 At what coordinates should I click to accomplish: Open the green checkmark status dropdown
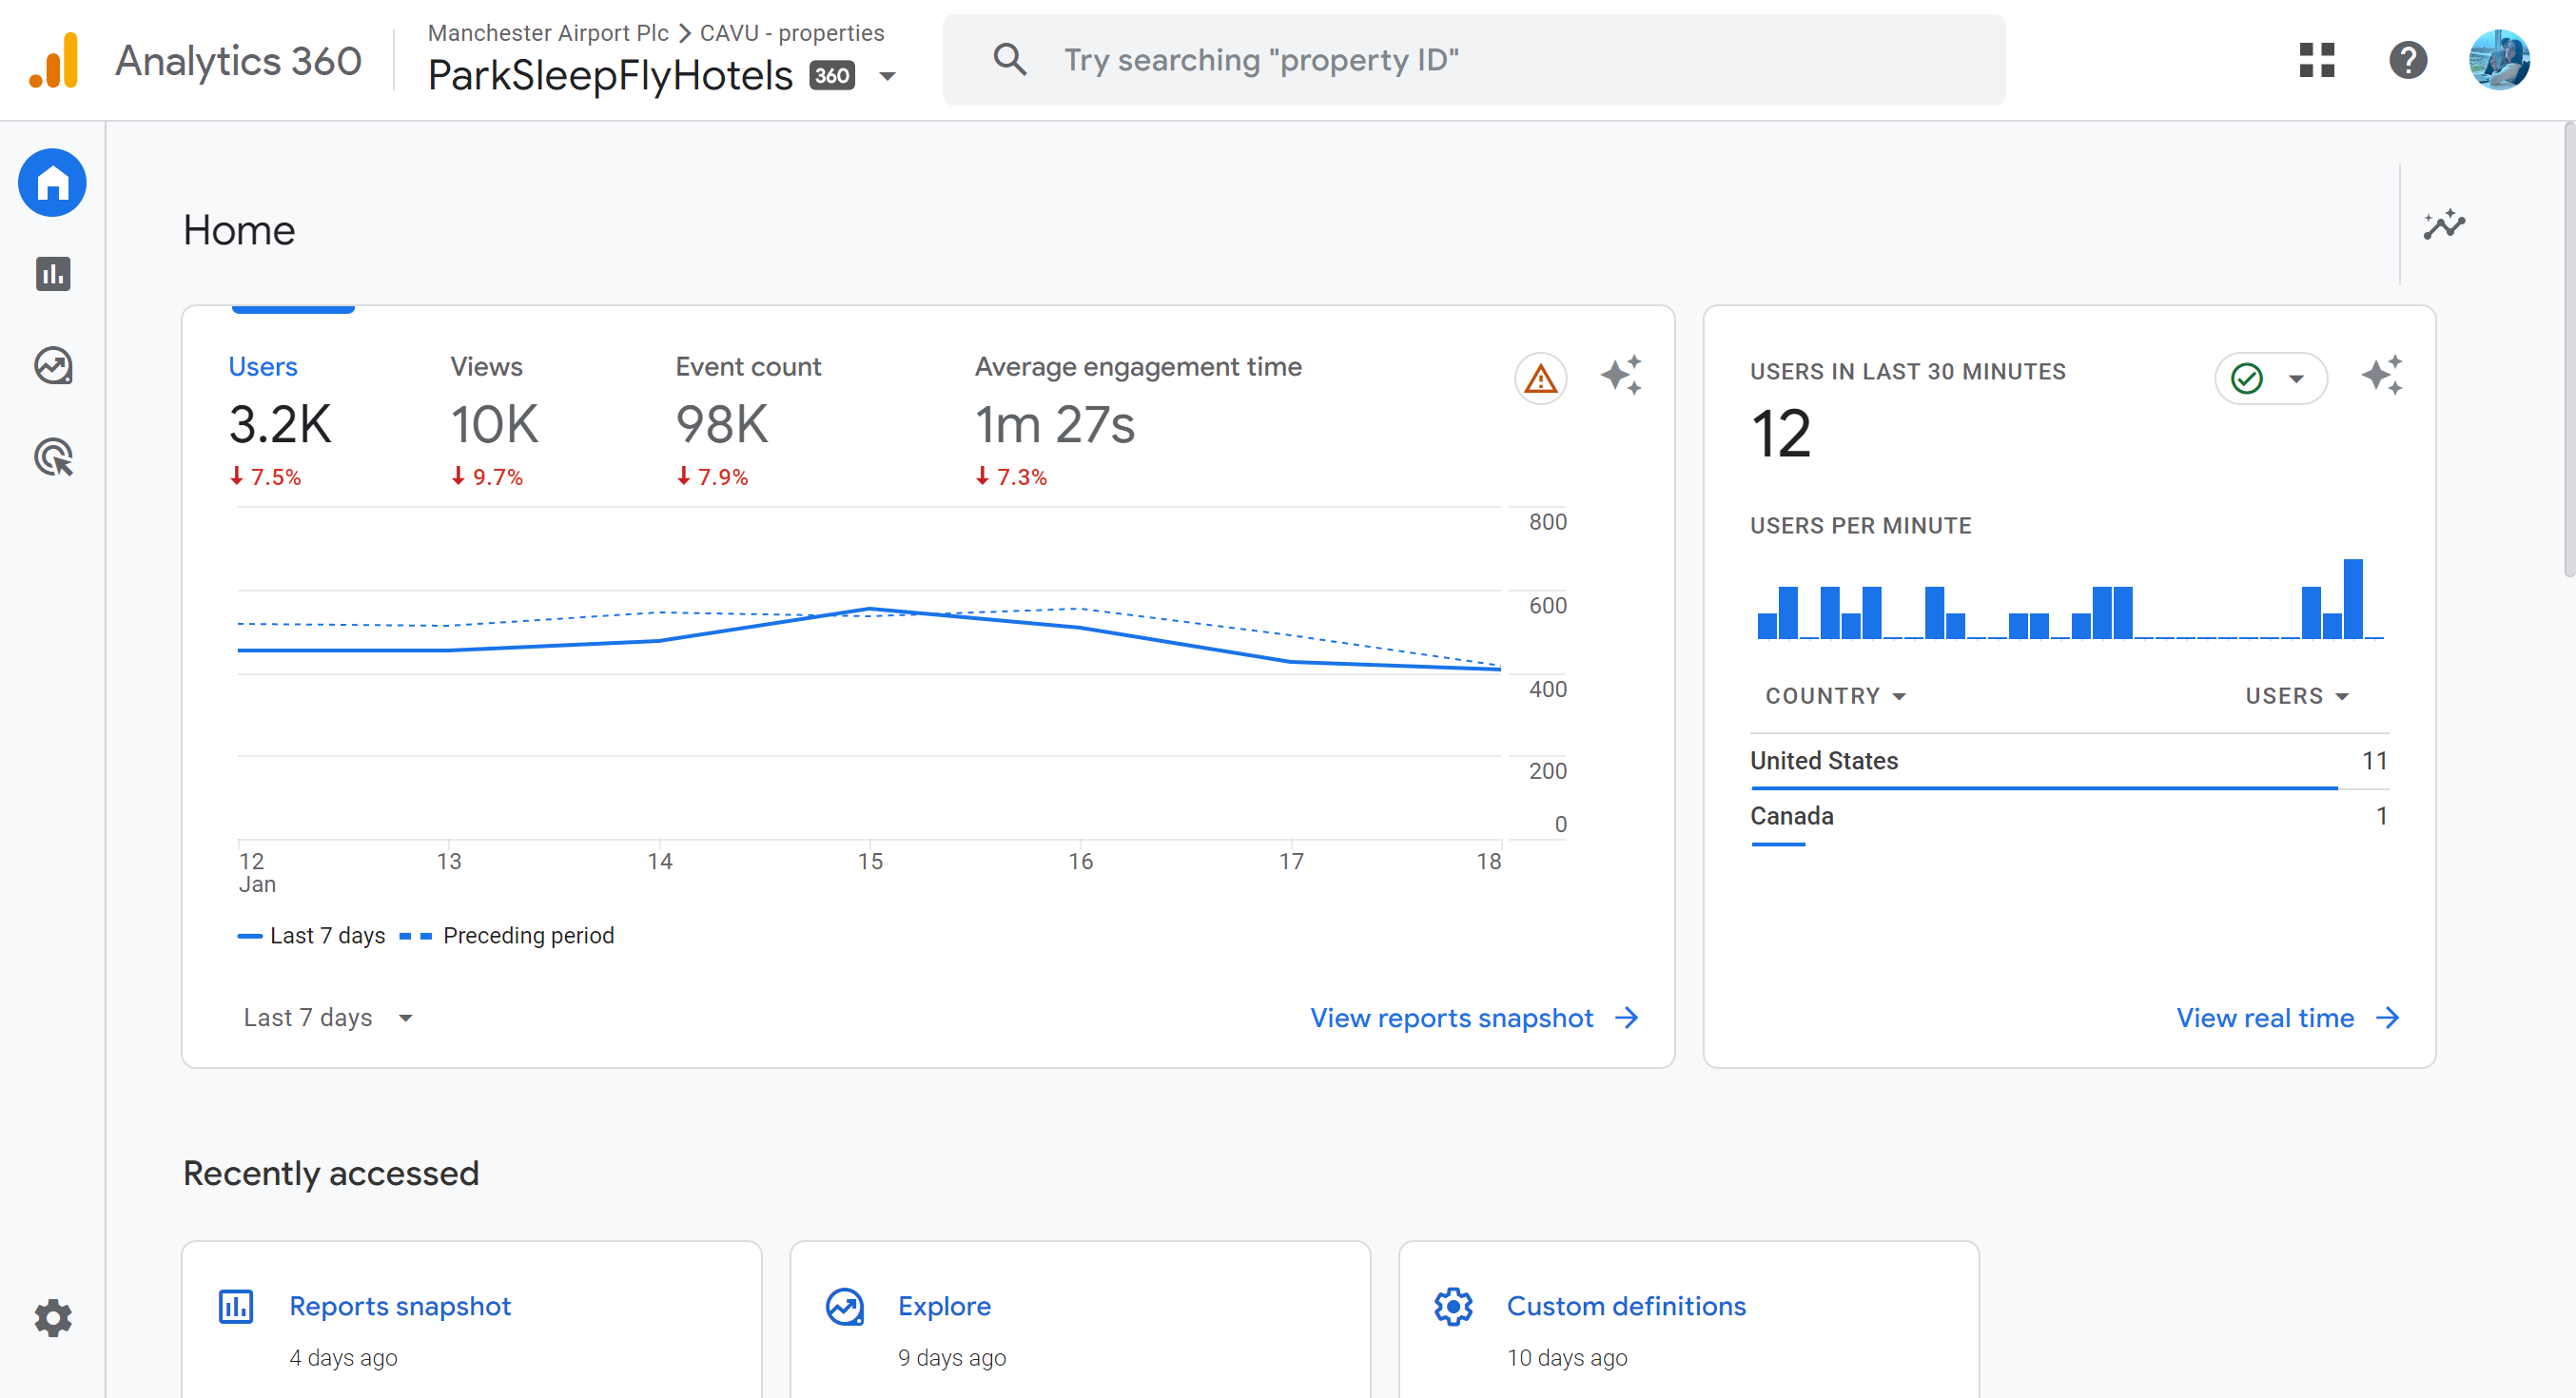click(x=2270, y=379)
